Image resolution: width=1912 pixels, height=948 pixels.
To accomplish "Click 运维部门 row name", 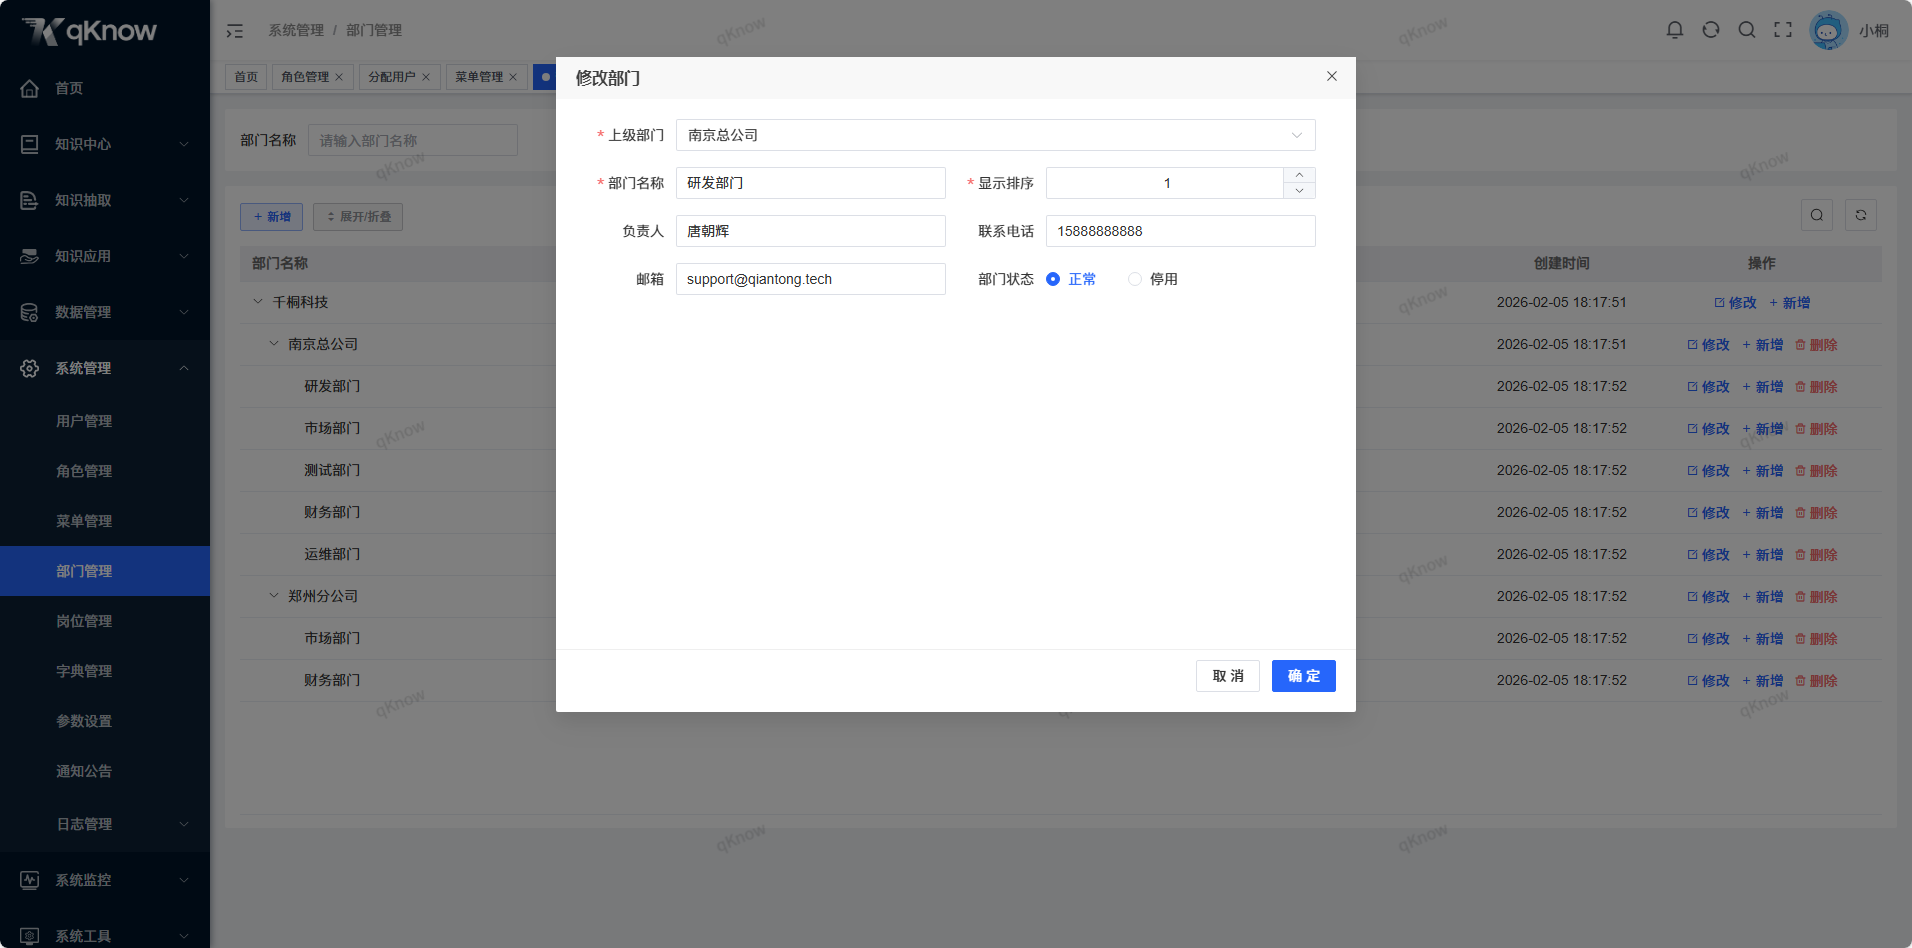I will click(332, 554).
